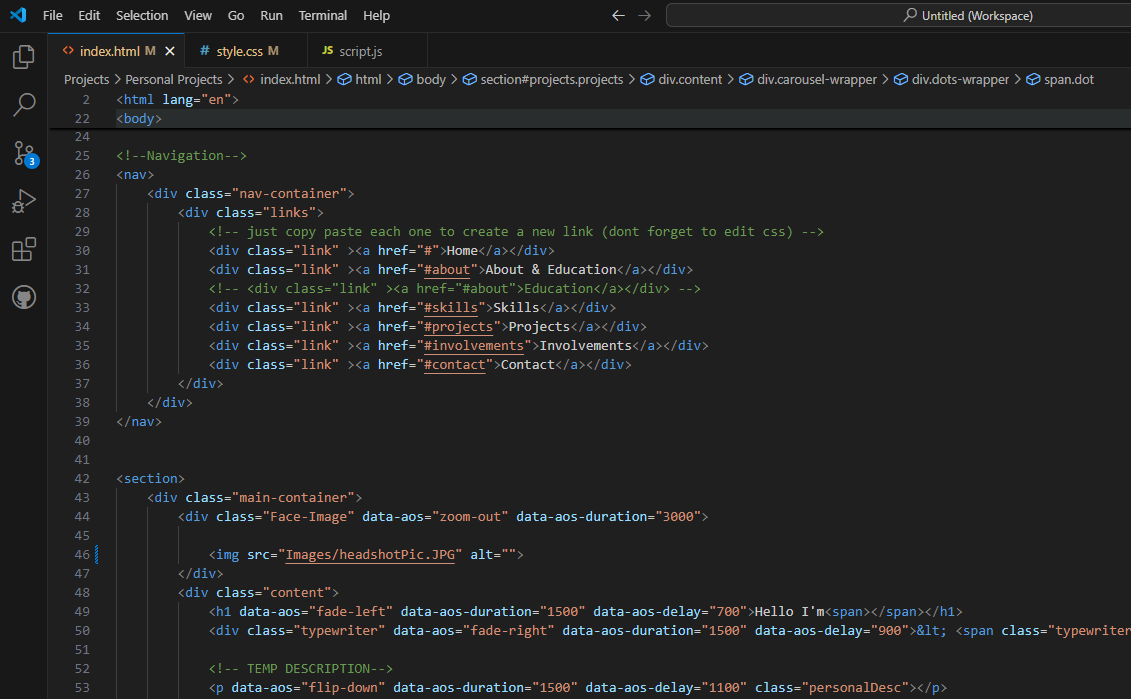Click the body breadcrumb element

(423, 79)
